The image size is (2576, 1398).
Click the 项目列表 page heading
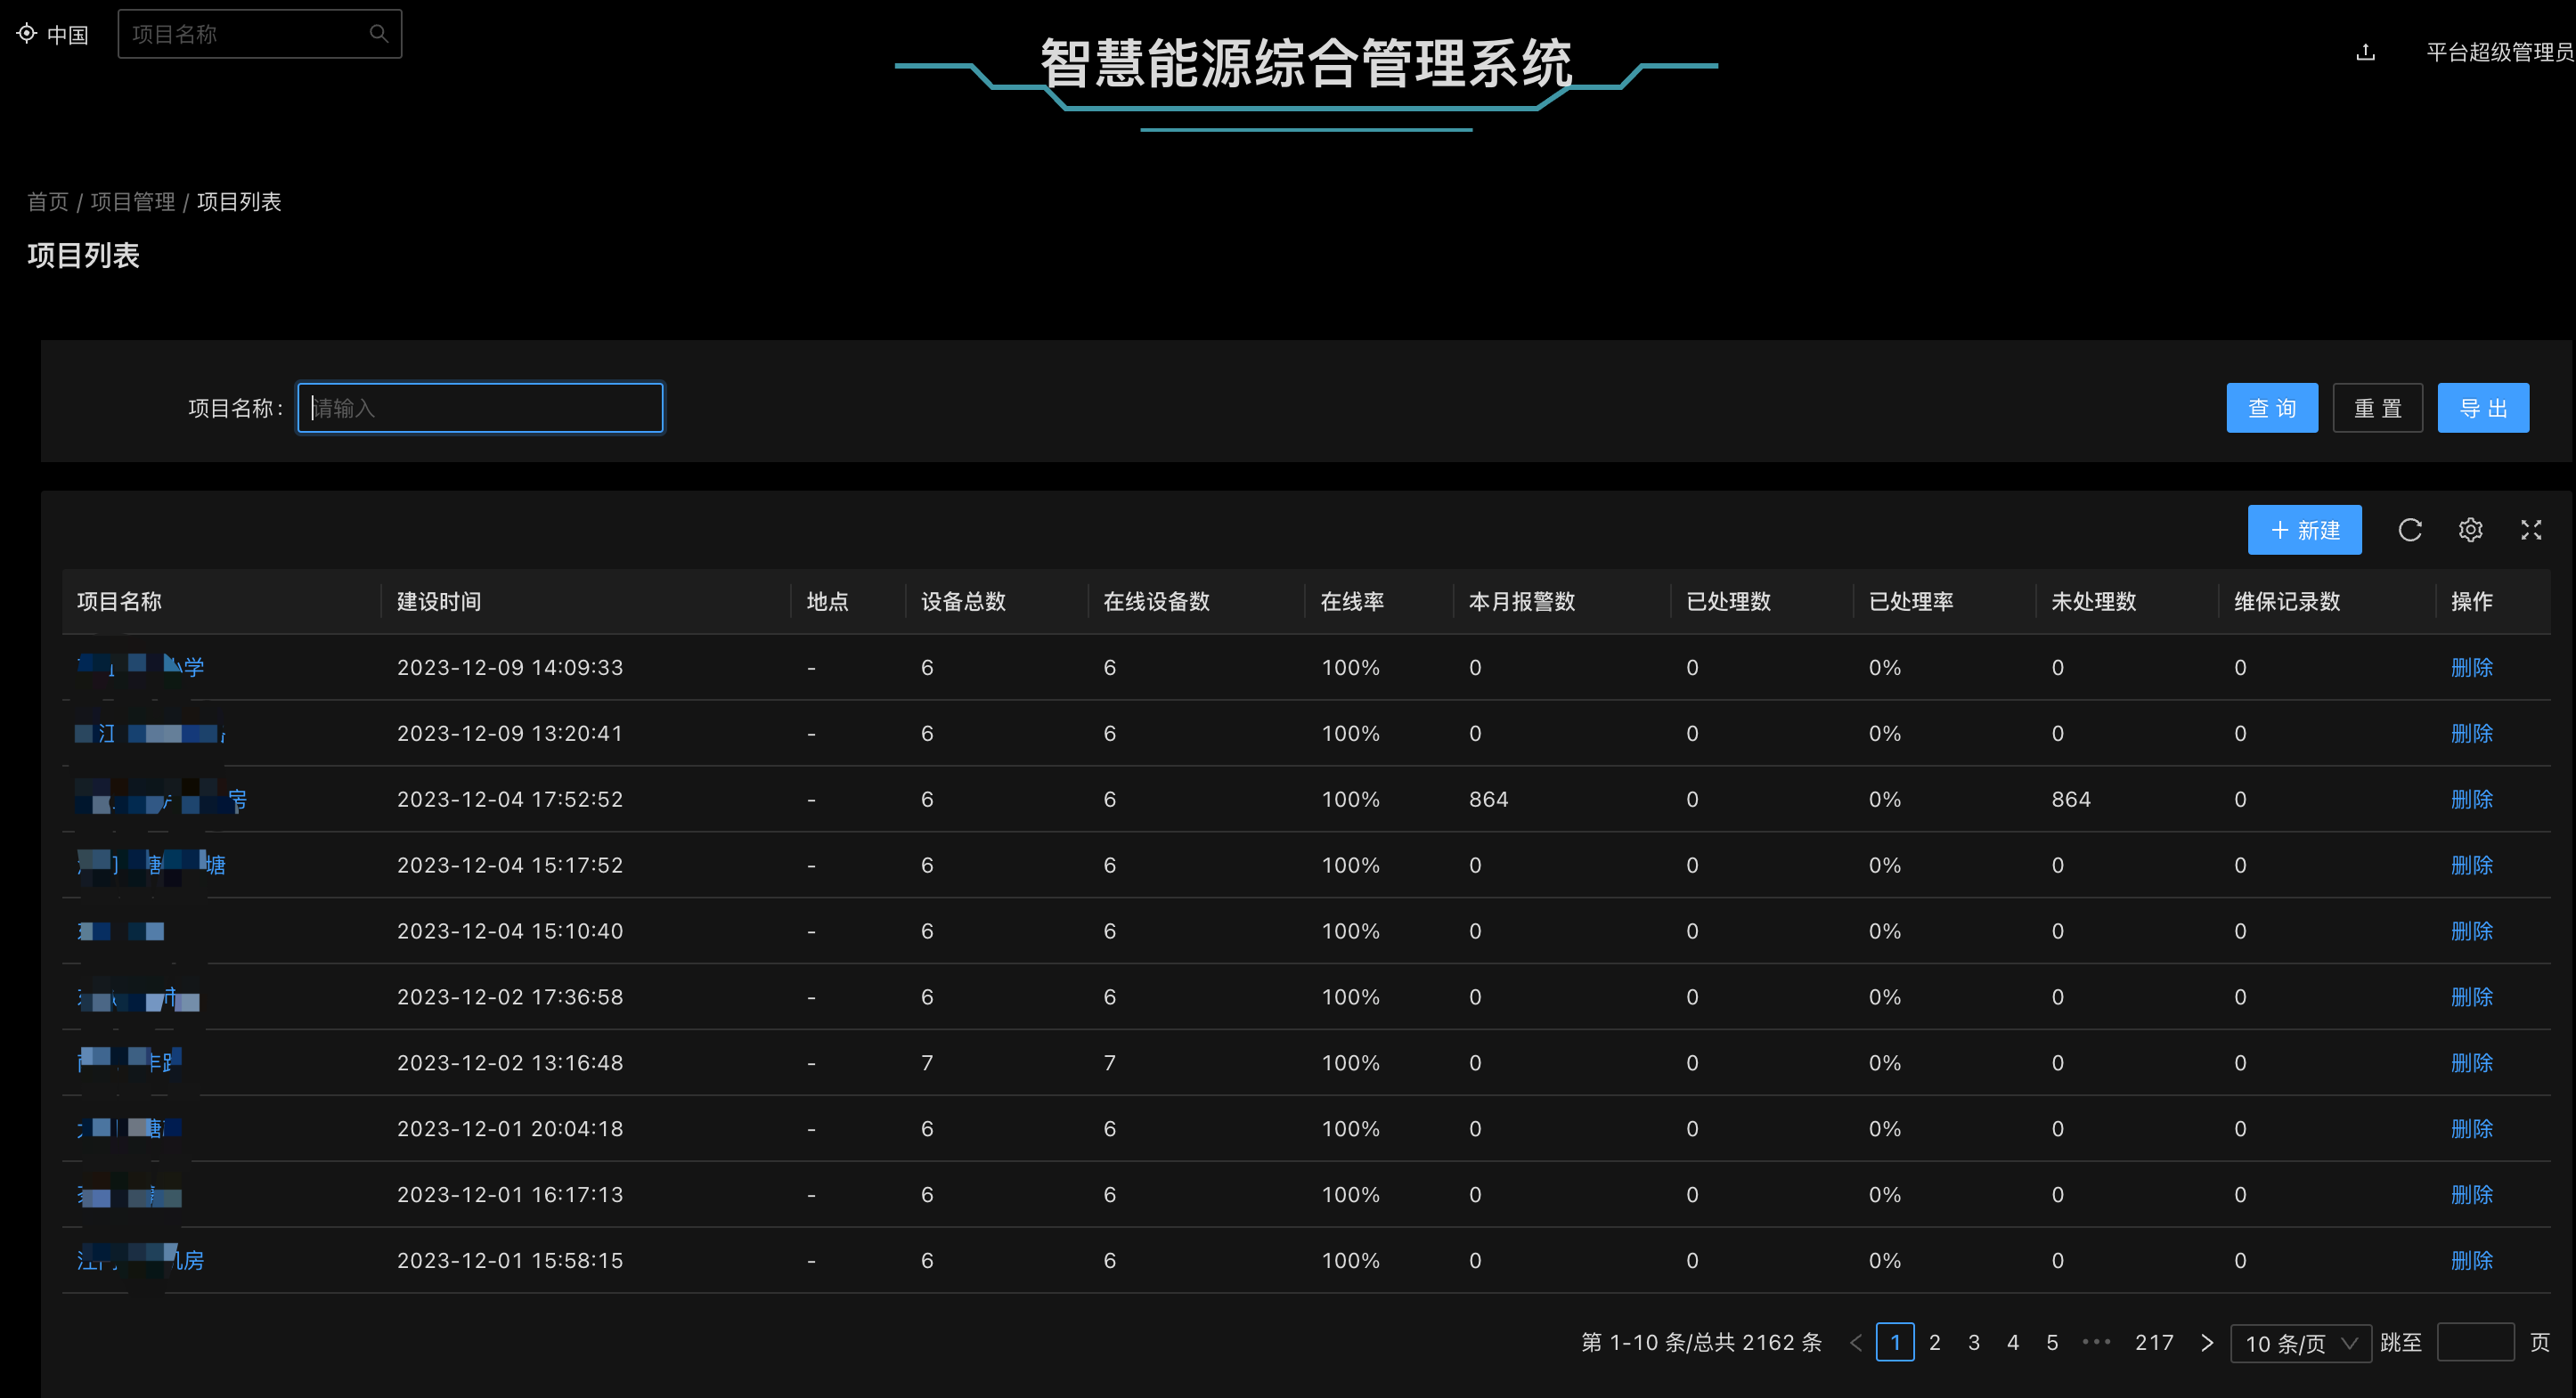[84, 256]
